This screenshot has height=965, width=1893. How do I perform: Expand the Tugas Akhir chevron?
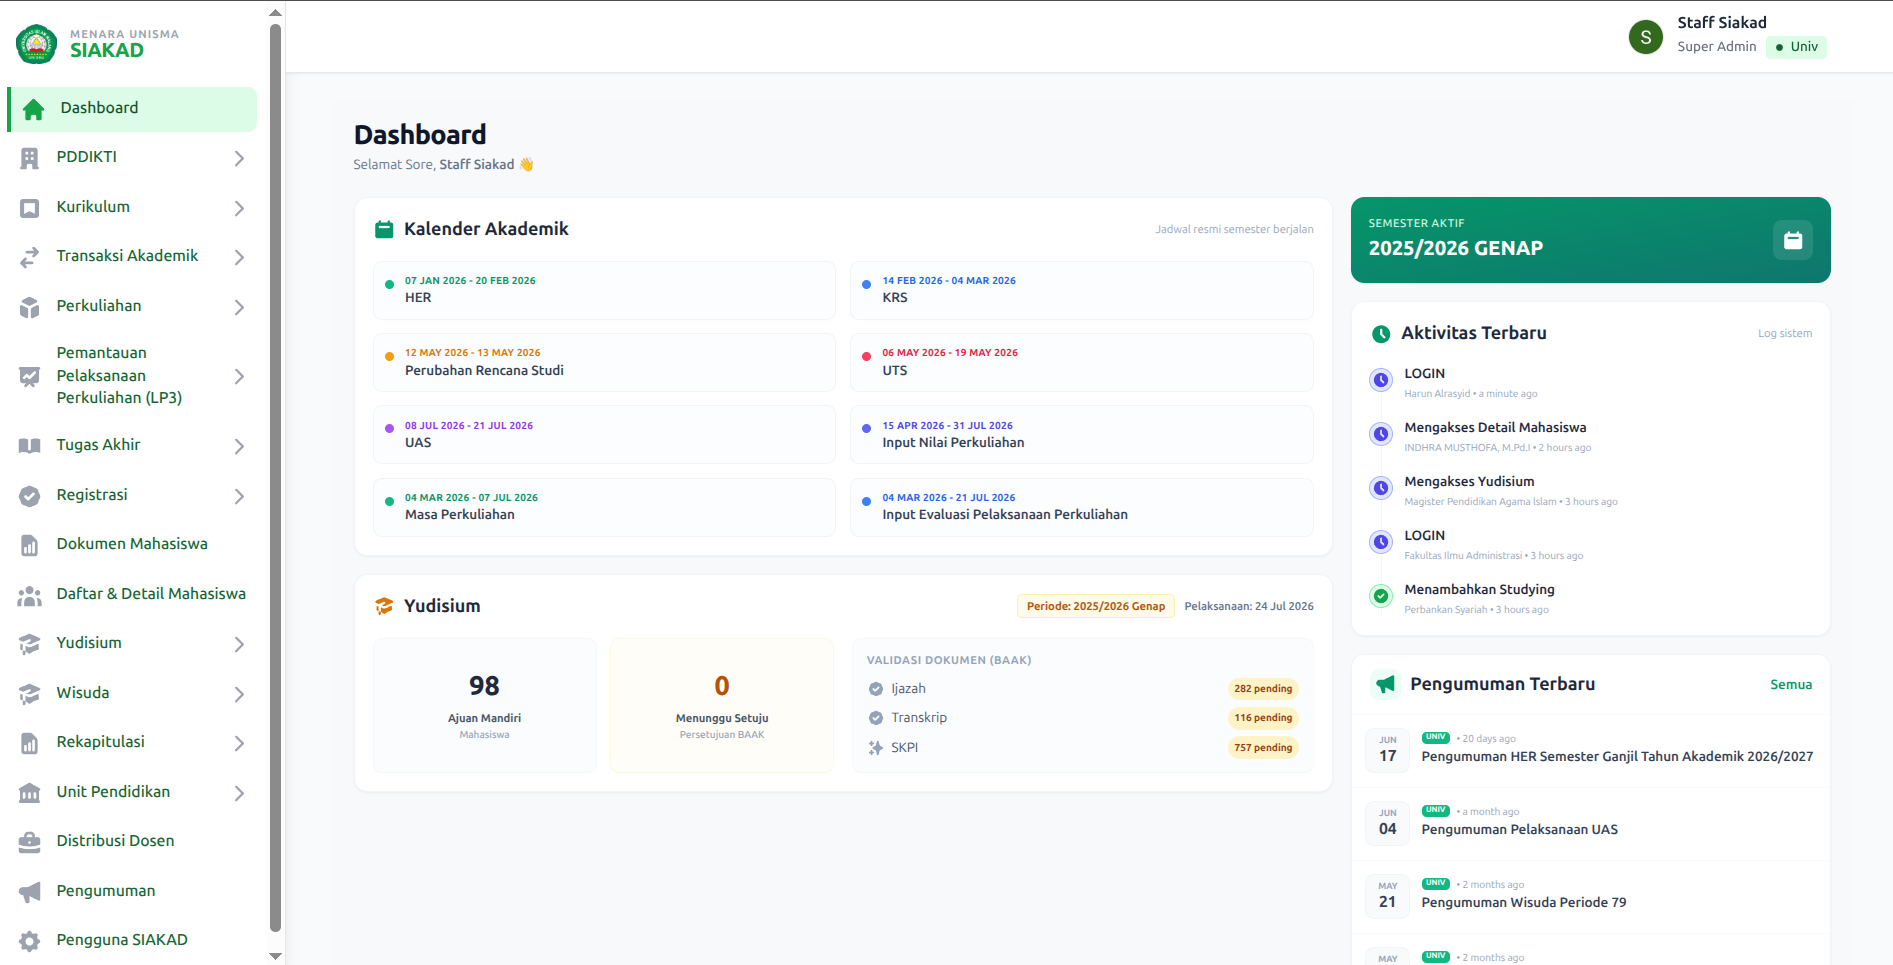click(239, 446)
